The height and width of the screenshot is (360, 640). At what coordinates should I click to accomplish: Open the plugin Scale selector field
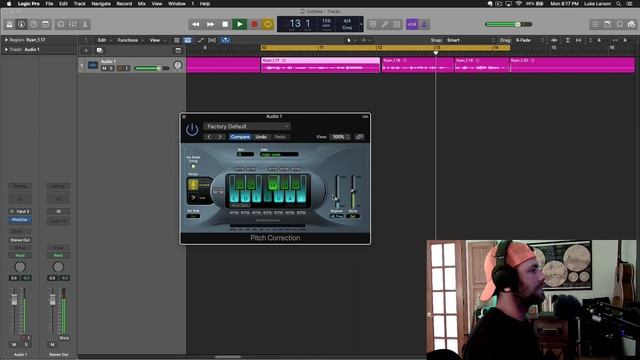coord(279,154)
